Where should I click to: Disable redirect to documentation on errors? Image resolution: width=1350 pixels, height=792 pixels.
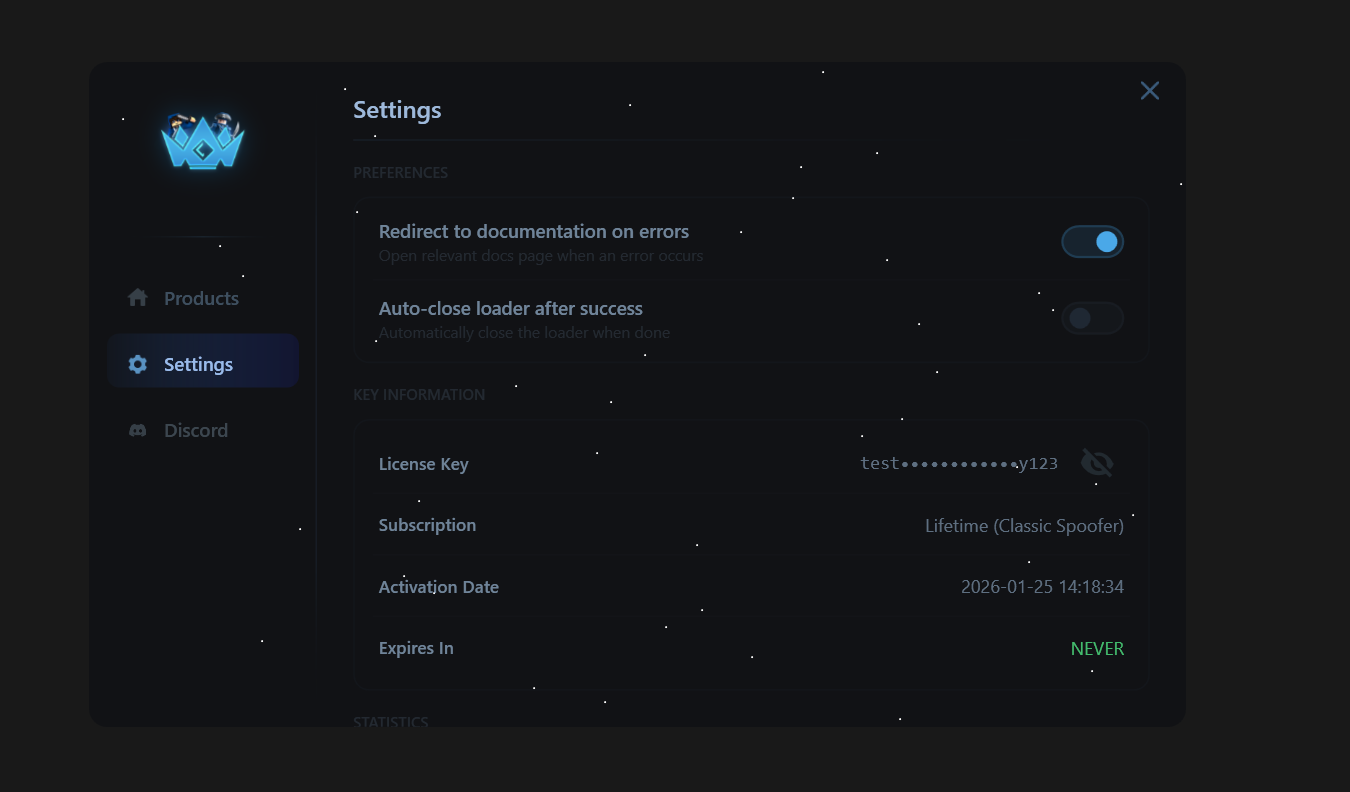point(1092,242)
